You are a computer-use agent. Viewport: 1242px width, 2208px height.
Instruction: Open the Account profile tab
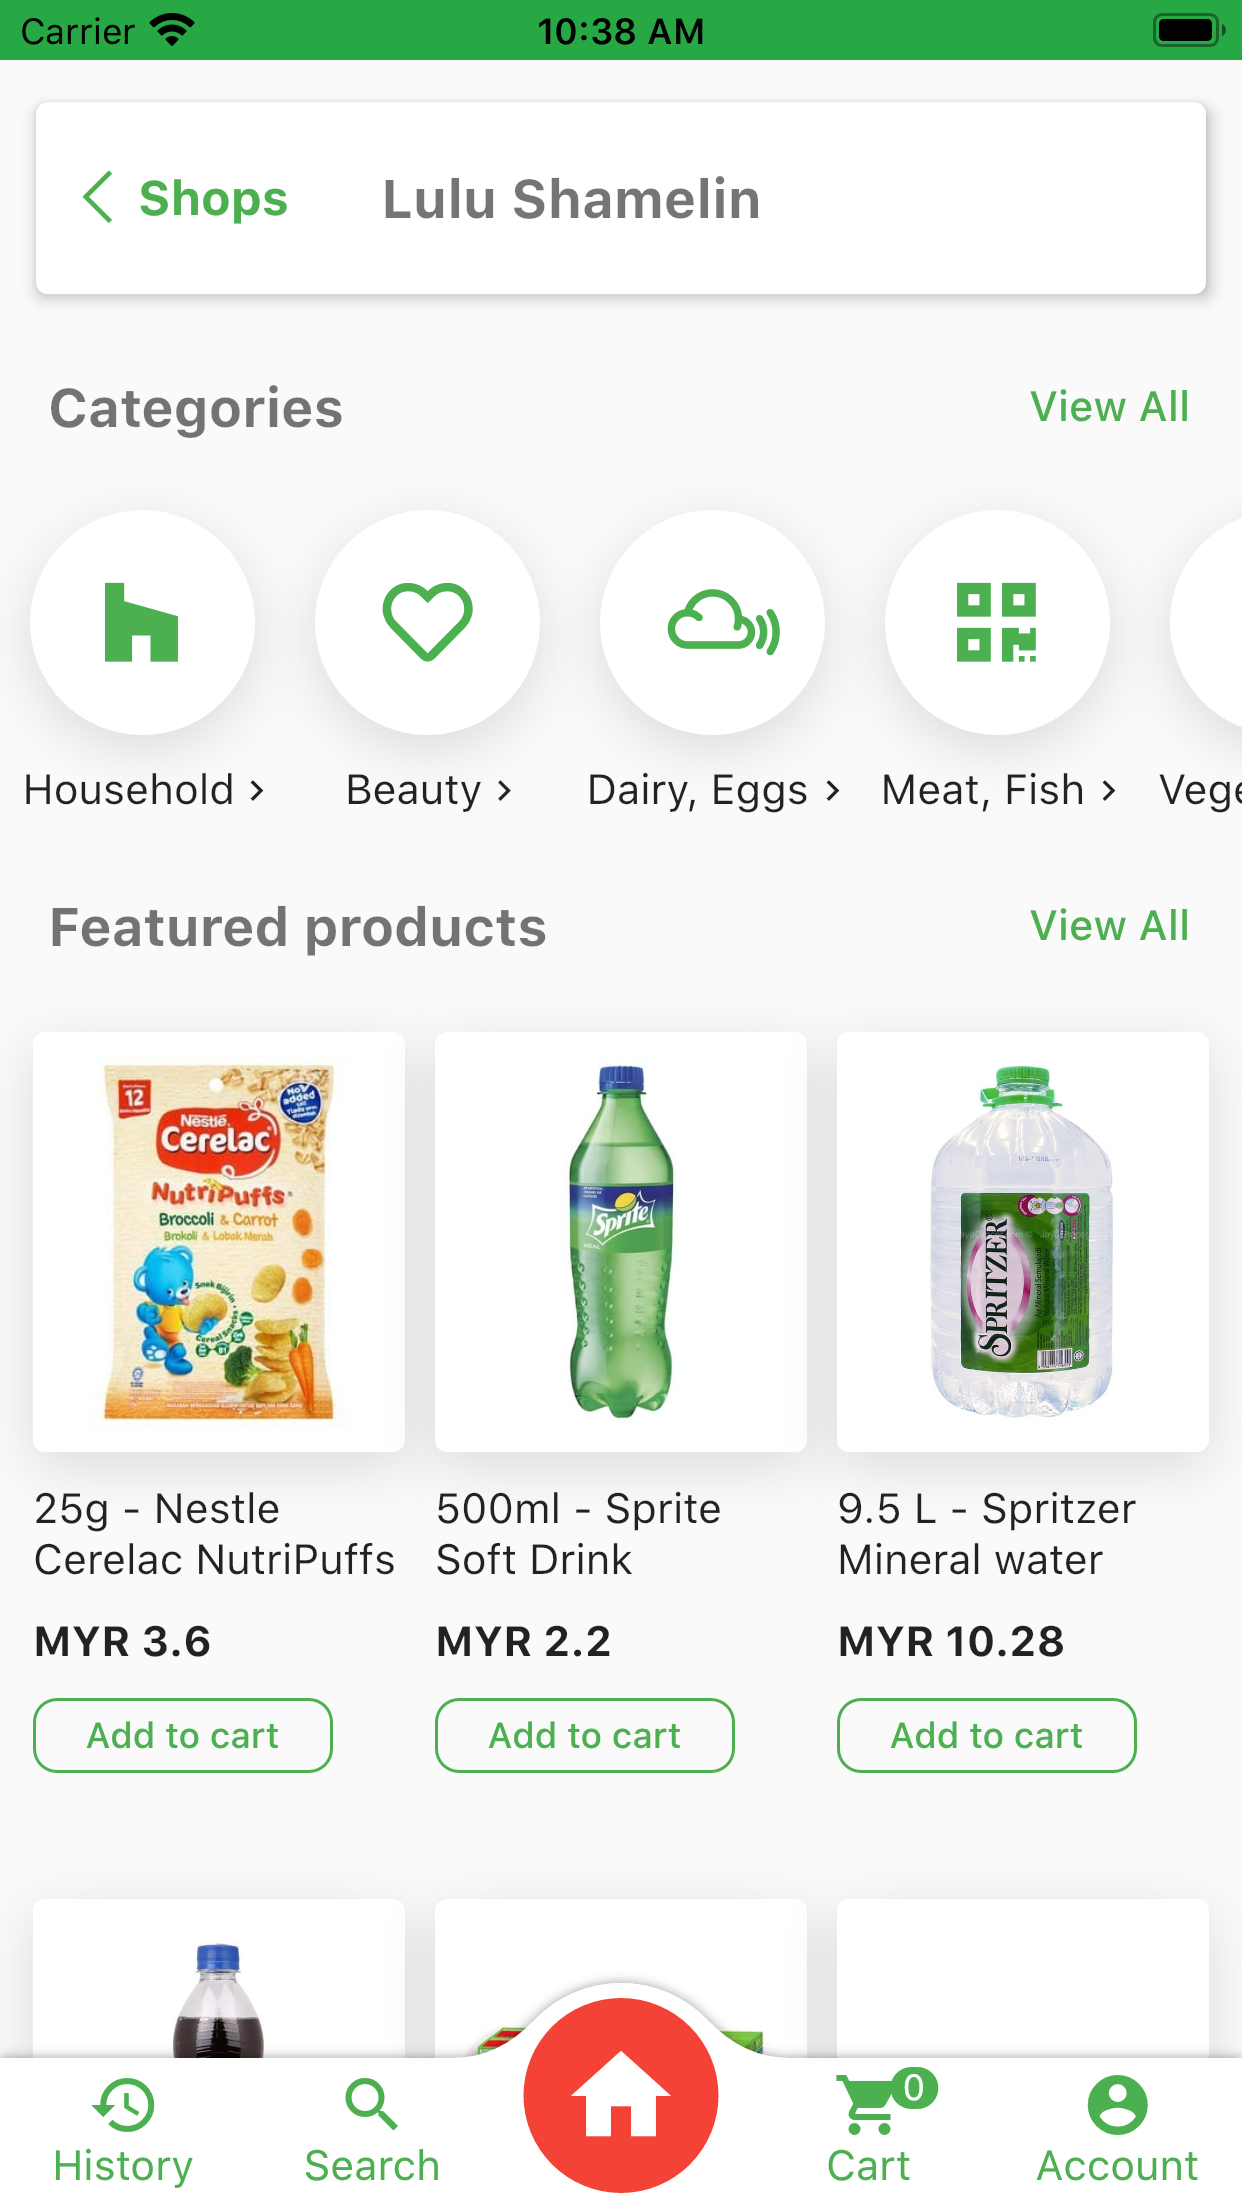[1117, 2125]
